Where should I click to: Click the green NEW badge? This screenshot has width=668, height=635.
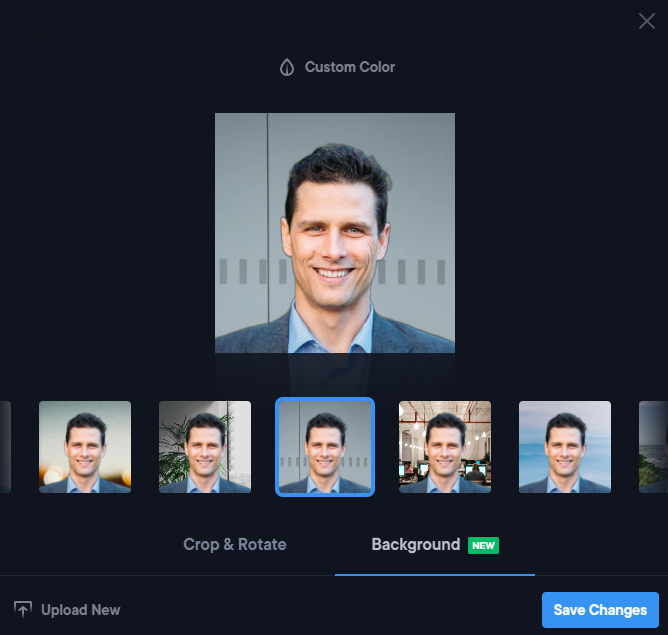(x=483, y=545)
